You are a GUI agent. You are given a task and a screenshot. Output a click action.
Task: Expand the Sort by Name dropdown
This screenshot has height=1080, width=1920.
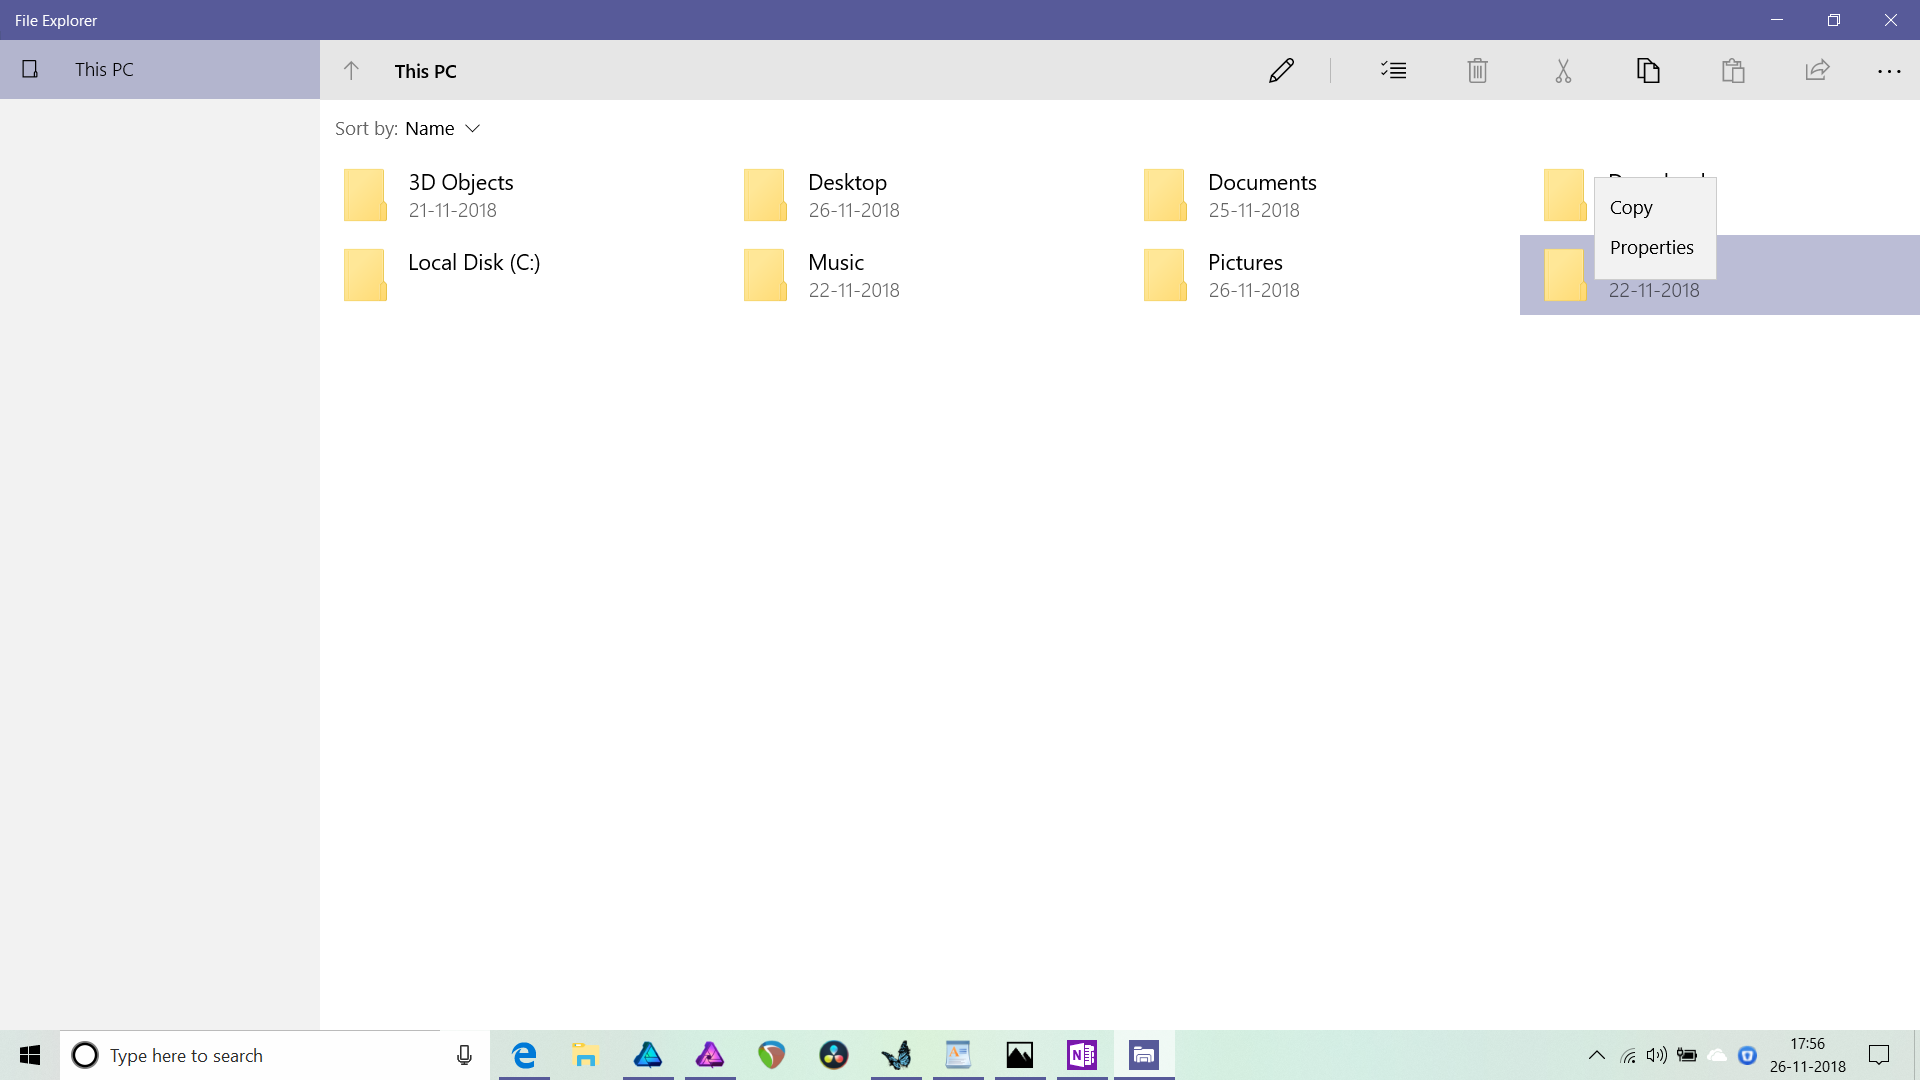click(x=441, y=128)
